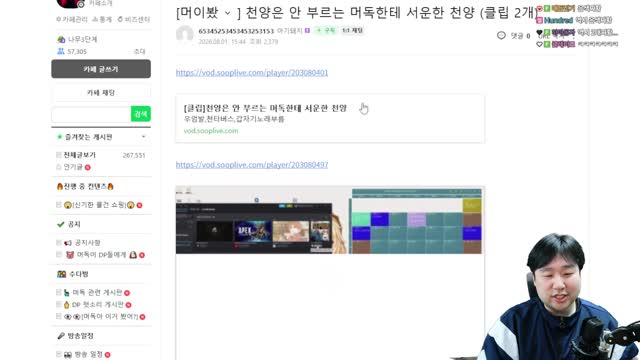Open the 비즈센터 link
Screen dimensions: 640x360
pos(134,19)
